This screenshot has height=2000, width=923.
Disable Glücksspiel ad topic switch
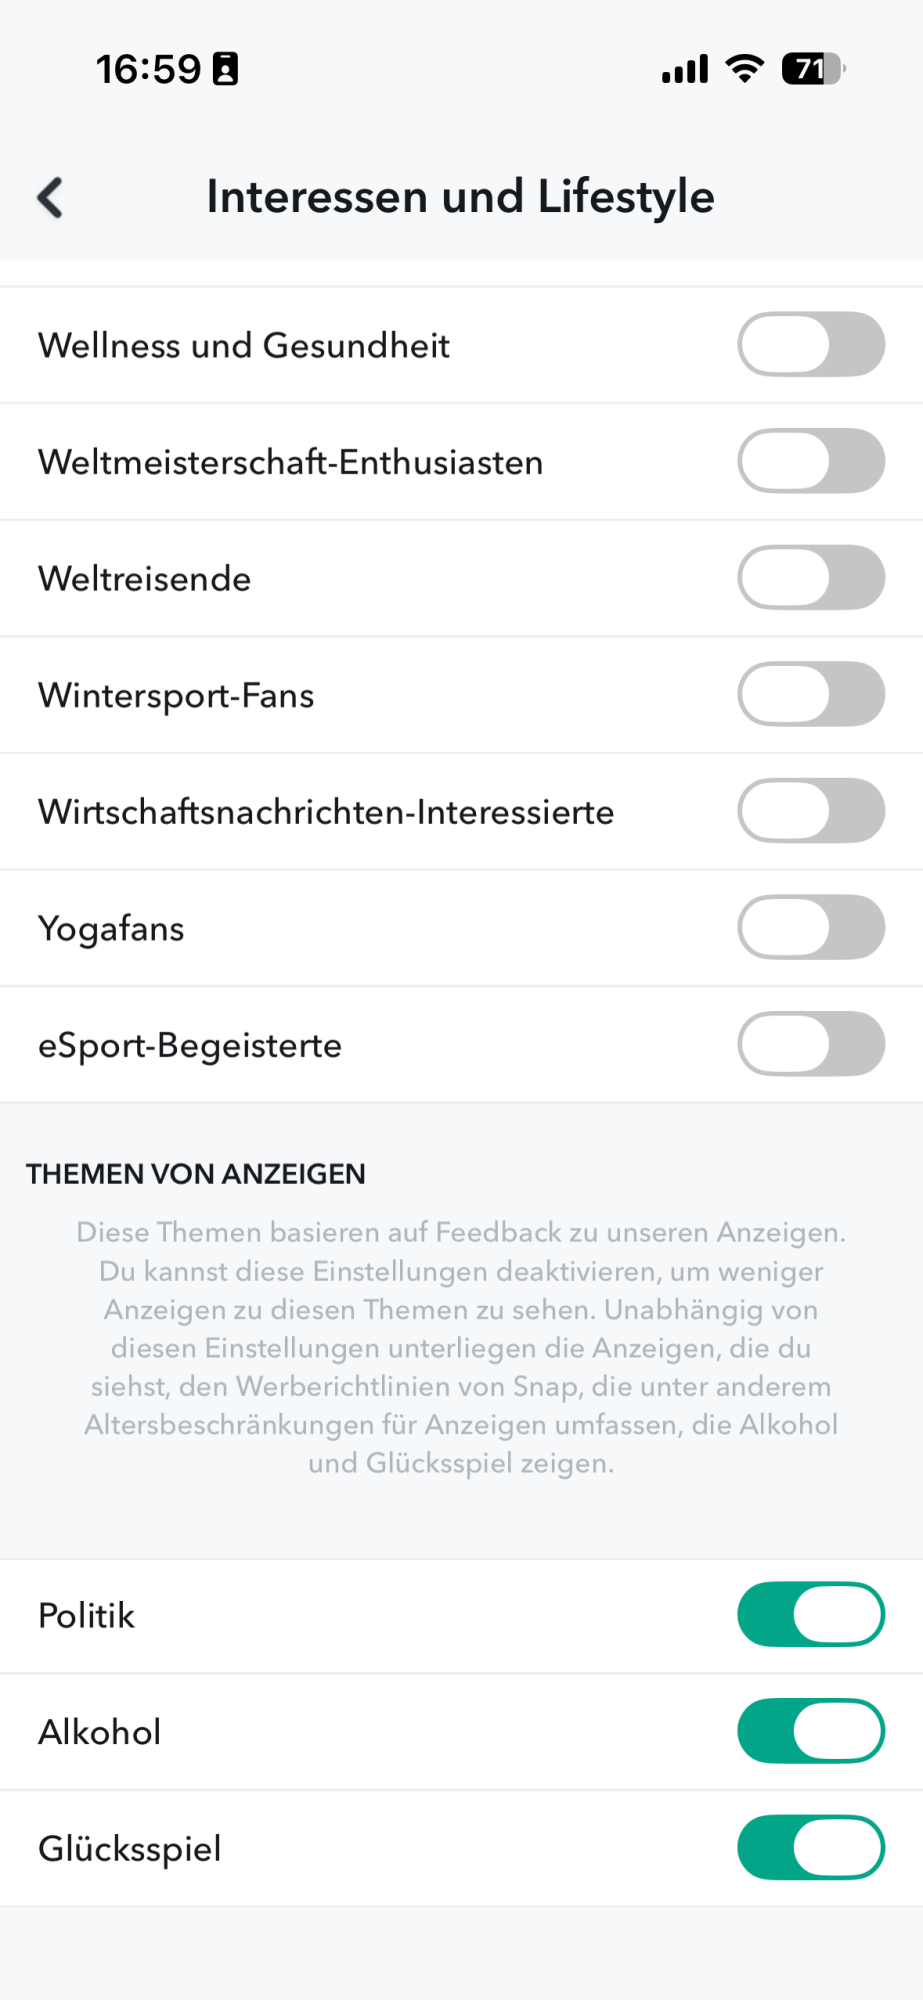click(x=811, y=1847)
